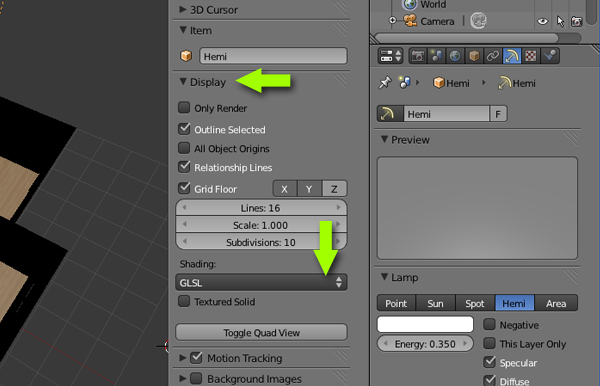Collapse the Display panel
600x386 pixels.
(183, 82)
